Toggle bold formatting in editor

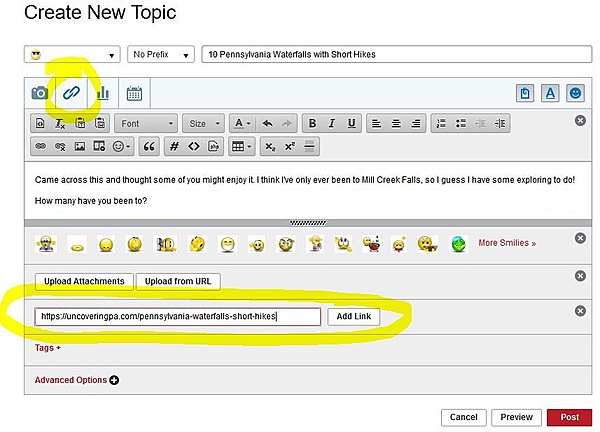[x=313, y=124]
